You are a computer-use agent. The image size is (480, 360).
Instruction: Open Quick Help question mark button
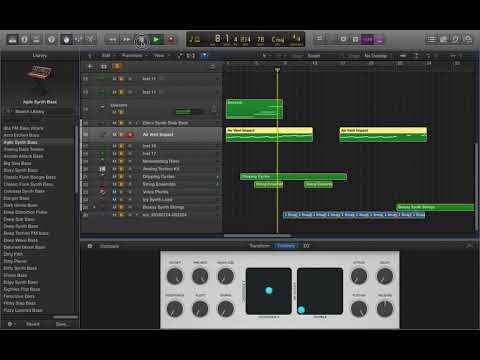51,40
